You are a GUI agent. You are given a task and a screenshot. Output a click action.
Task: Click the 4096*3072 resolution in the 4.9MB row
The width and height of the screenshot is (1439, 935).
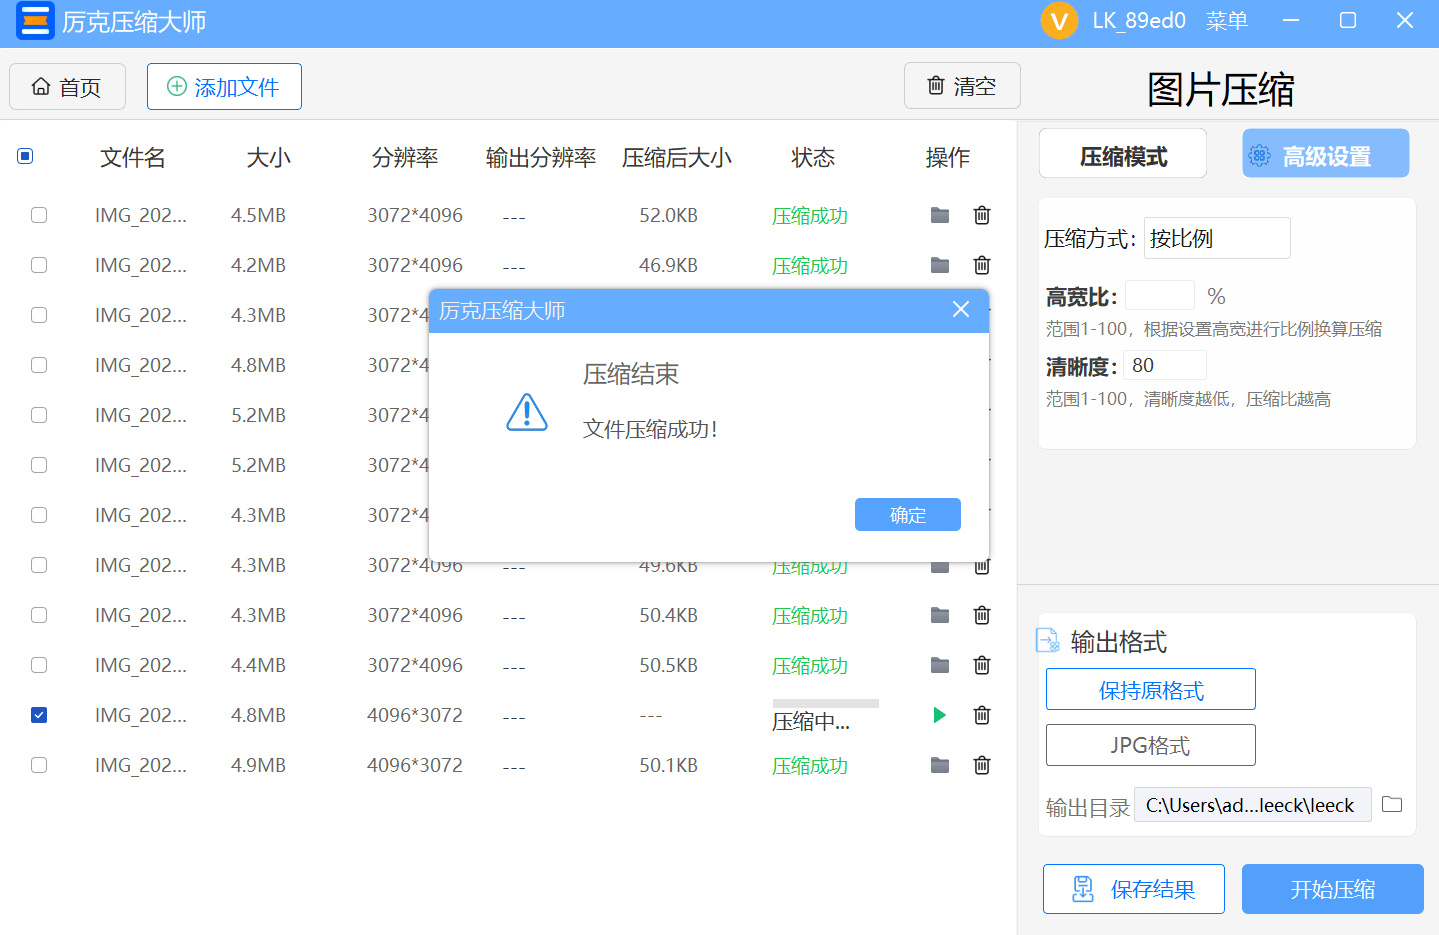pos(415,765)
